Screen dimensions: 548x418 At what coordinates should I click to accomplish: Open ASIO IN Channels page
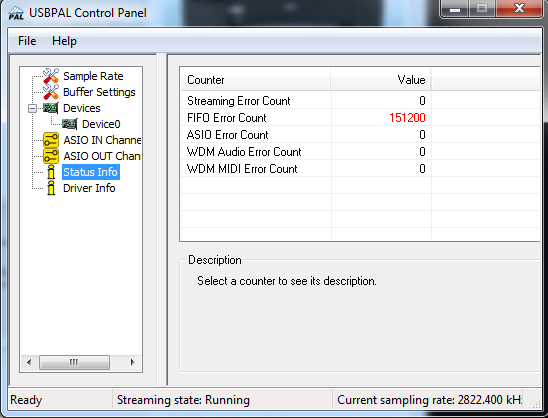pos(102,140)
